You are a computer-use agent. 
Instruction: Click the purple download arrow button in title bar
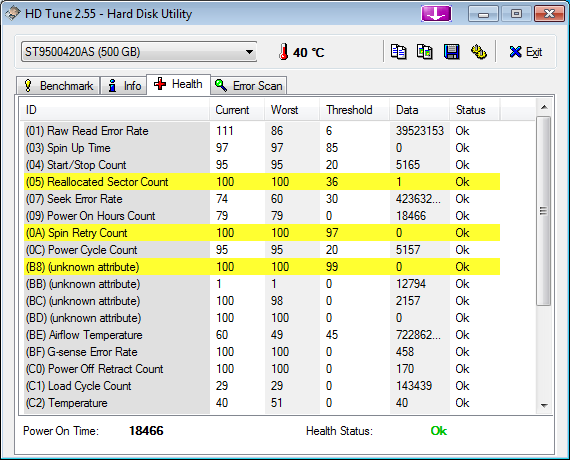[x=436, y=14]
